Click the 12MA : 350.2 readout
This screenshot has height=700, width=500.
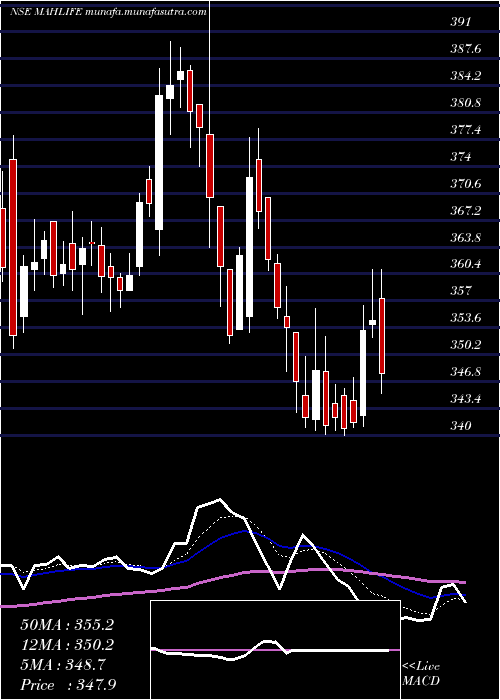(x=67, y=645)
